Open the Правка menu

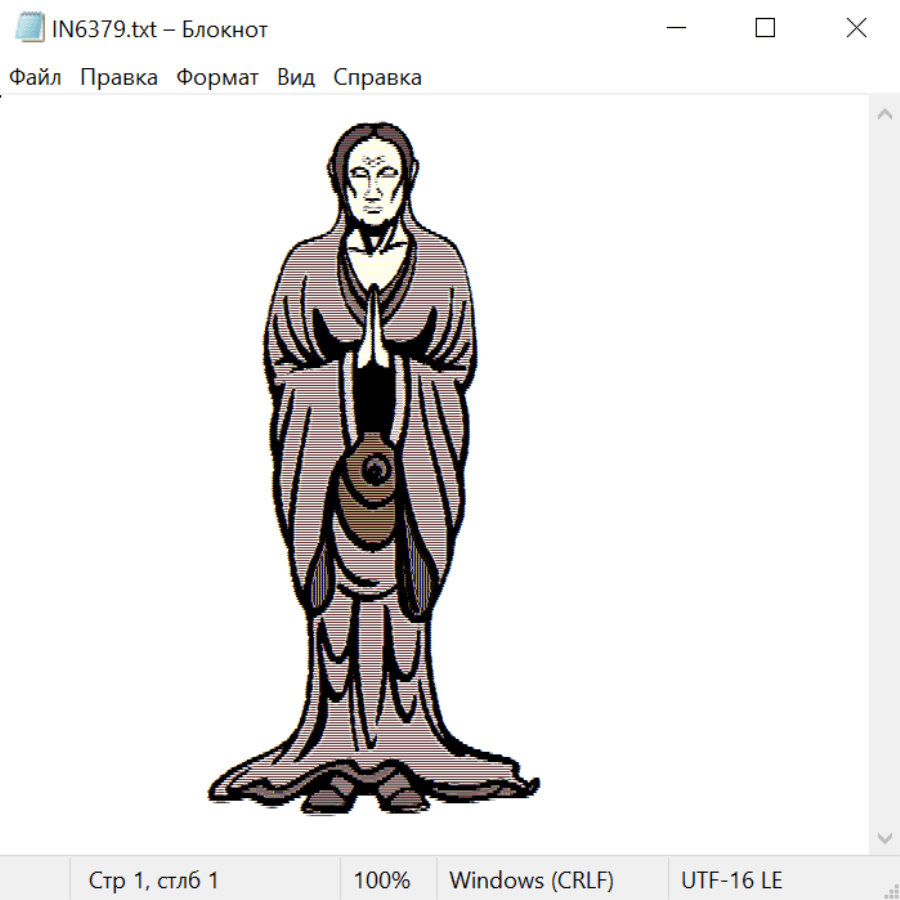coord(118,78)
